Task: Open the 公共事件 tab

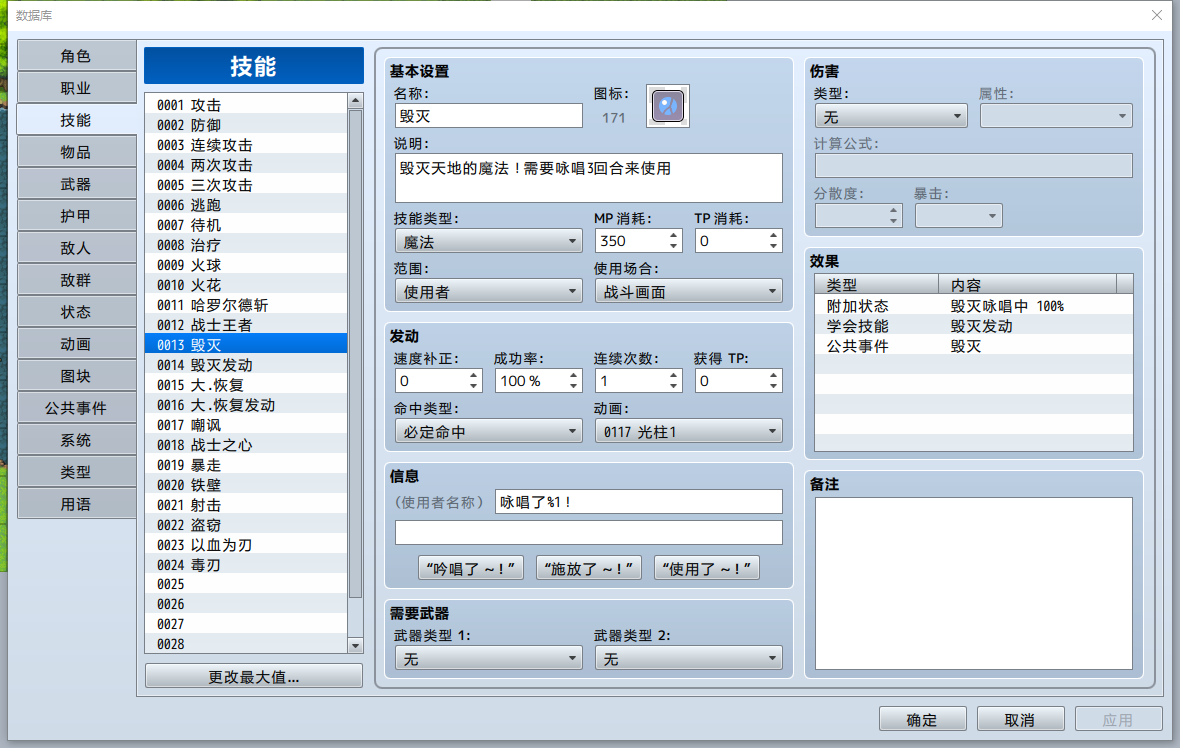Action: pos(76,408)
